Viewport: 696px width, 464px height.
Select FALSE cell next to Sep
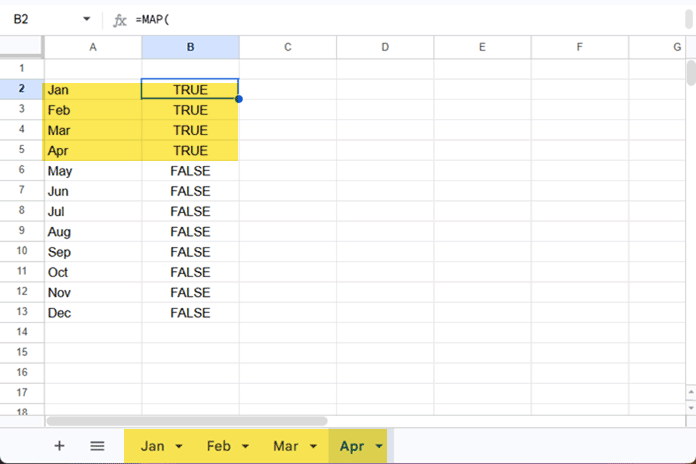click(190, 252)
